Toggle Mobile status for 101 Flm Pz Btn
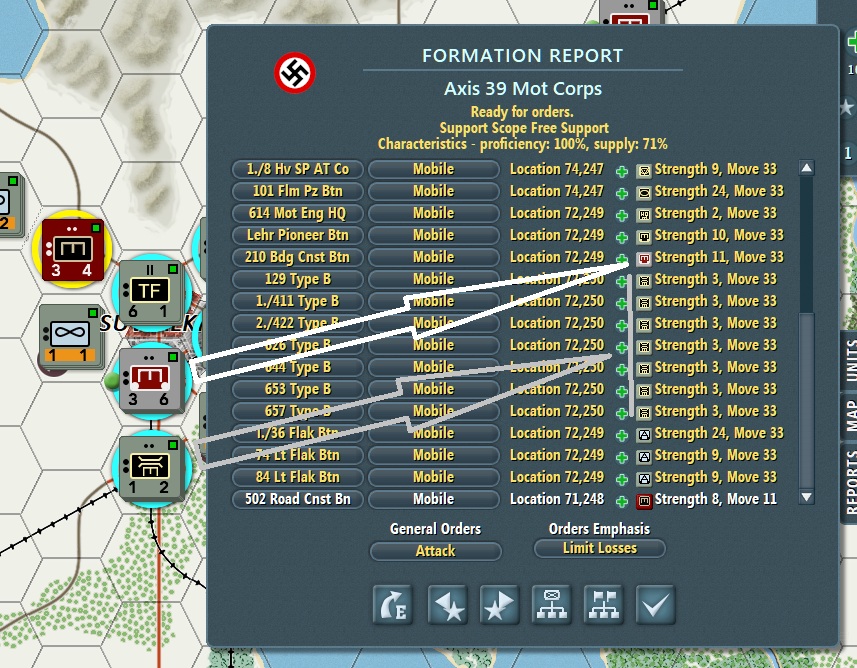 point(433,191)
